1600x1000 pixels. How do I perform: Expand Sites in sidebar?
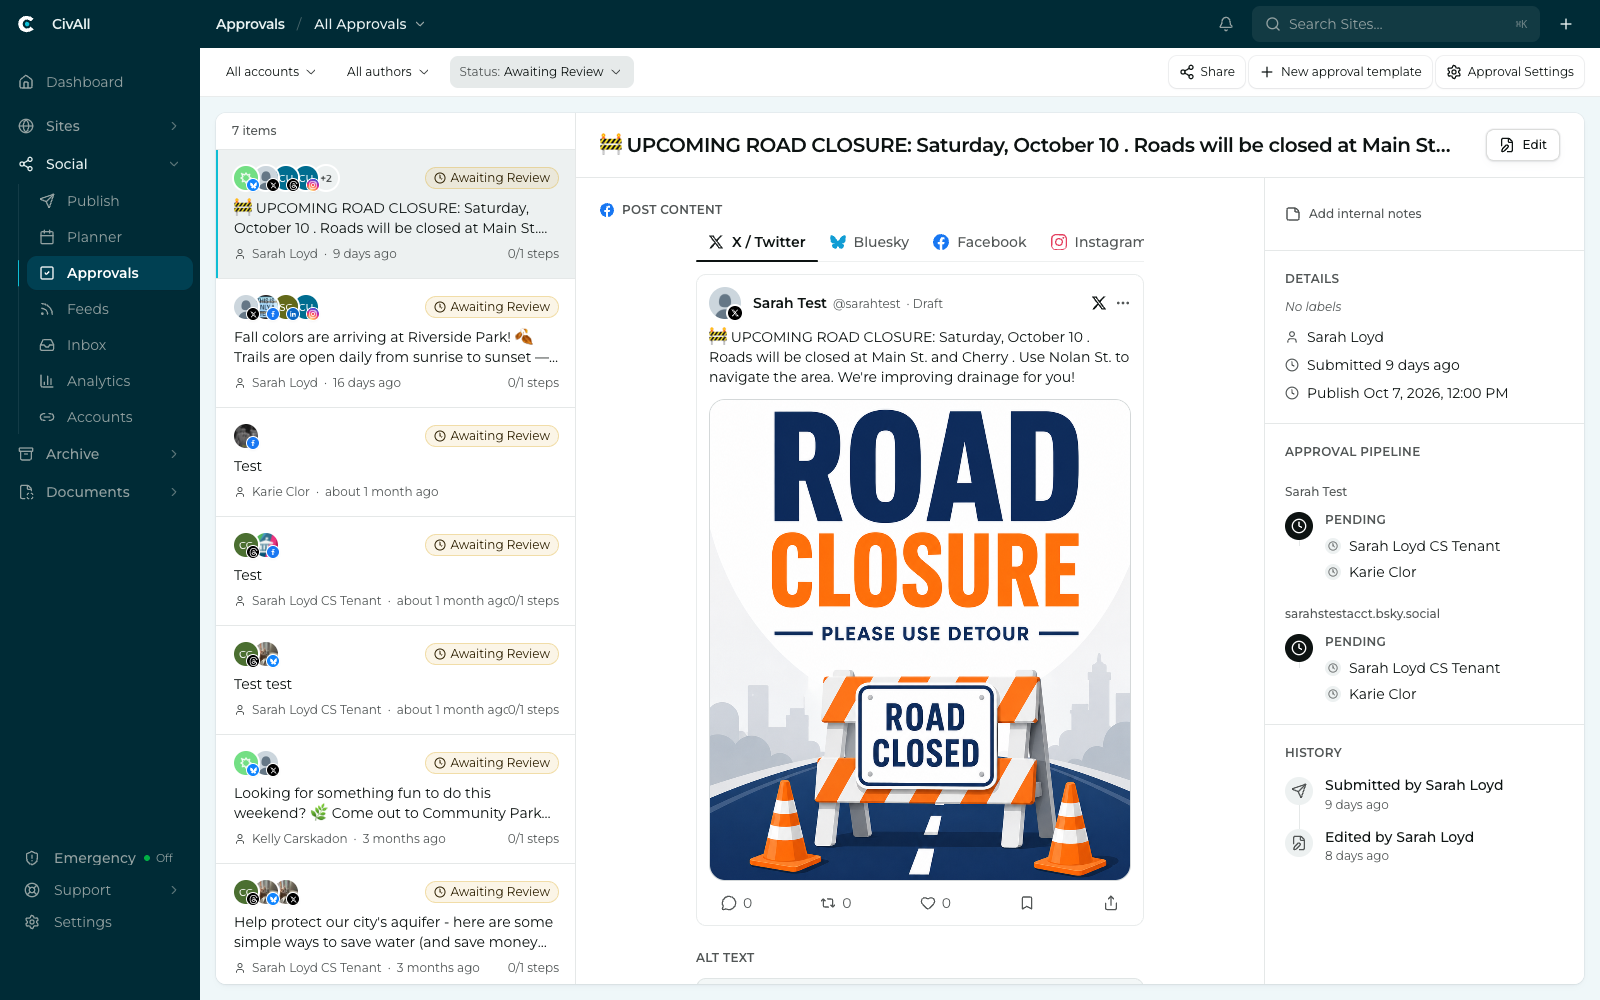click(100, 126)
